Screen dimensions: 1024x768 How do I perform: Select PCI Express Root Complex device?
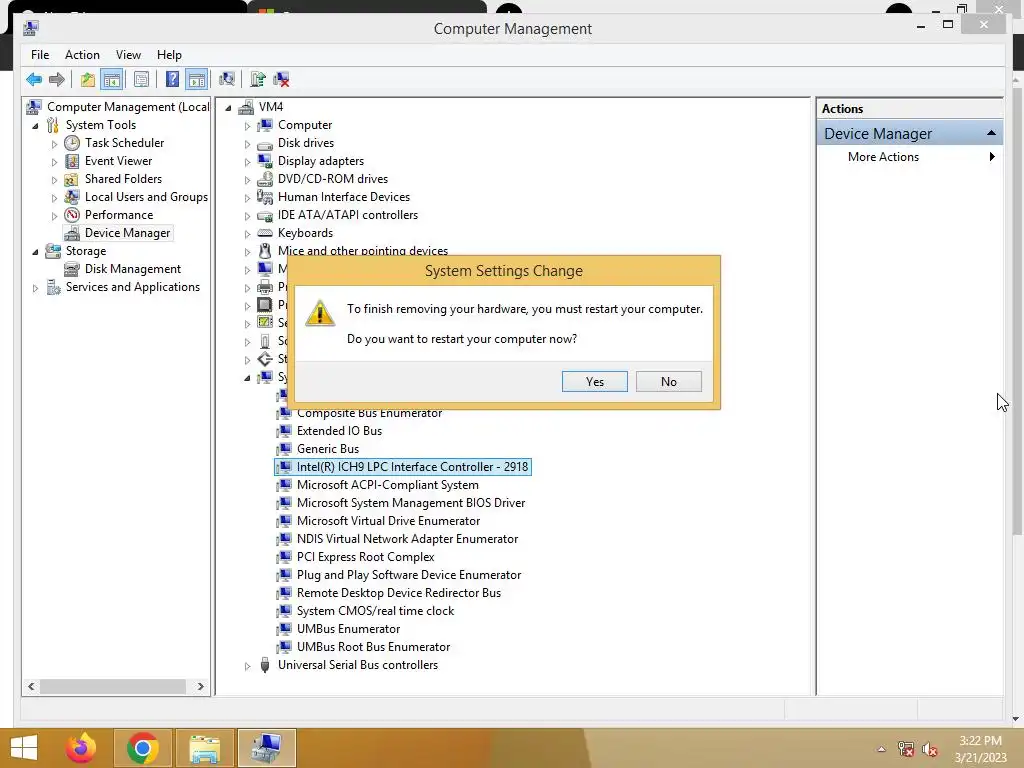click(365, 557)
